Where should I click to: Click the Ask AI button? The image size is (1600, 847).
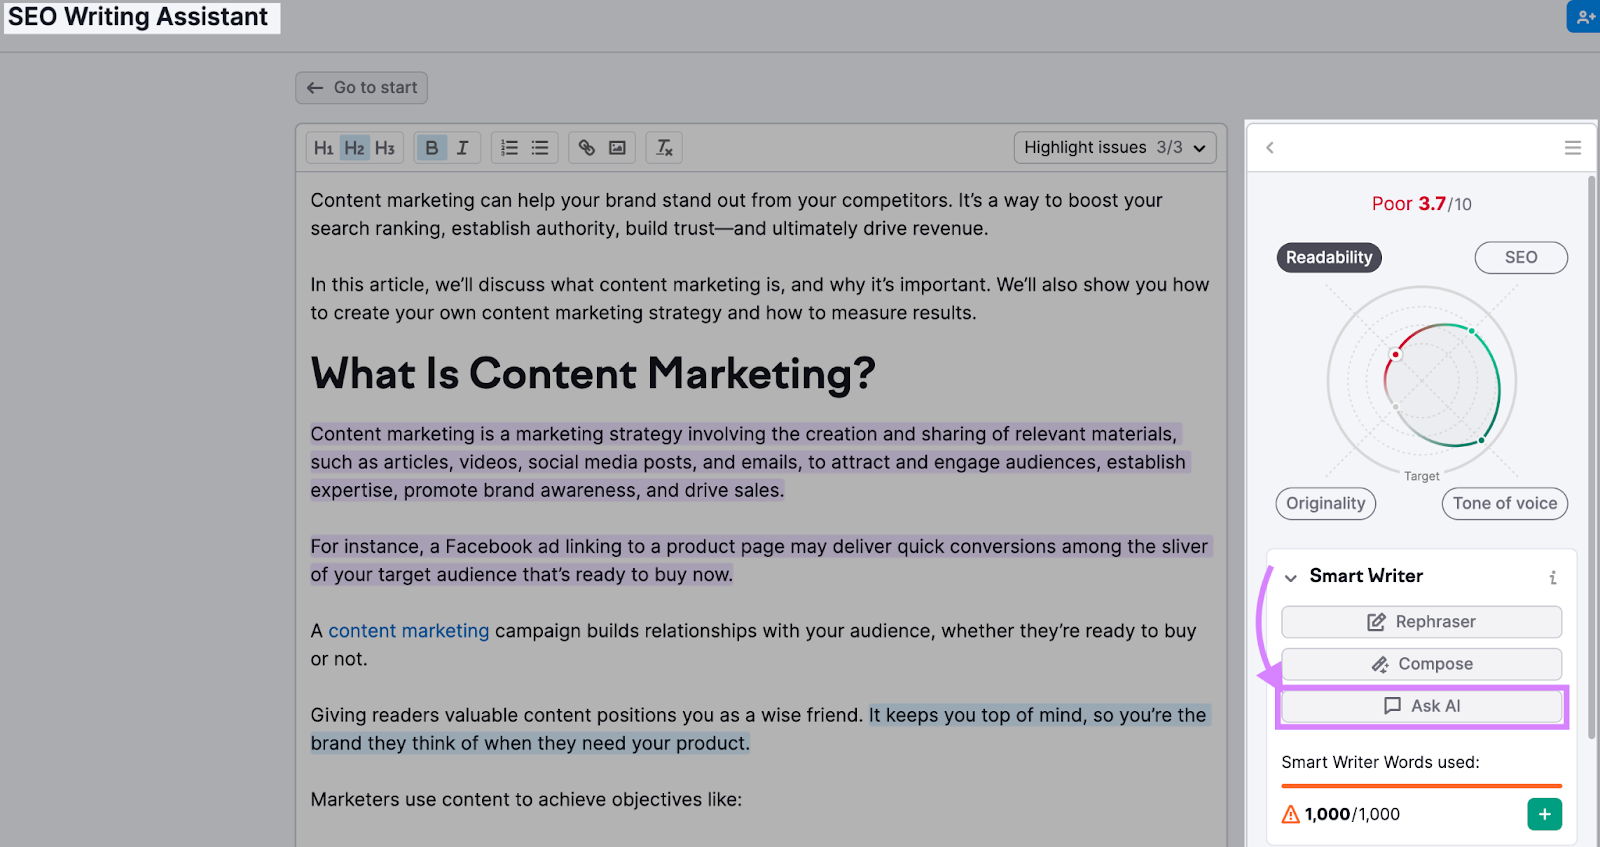(1421, 706)
